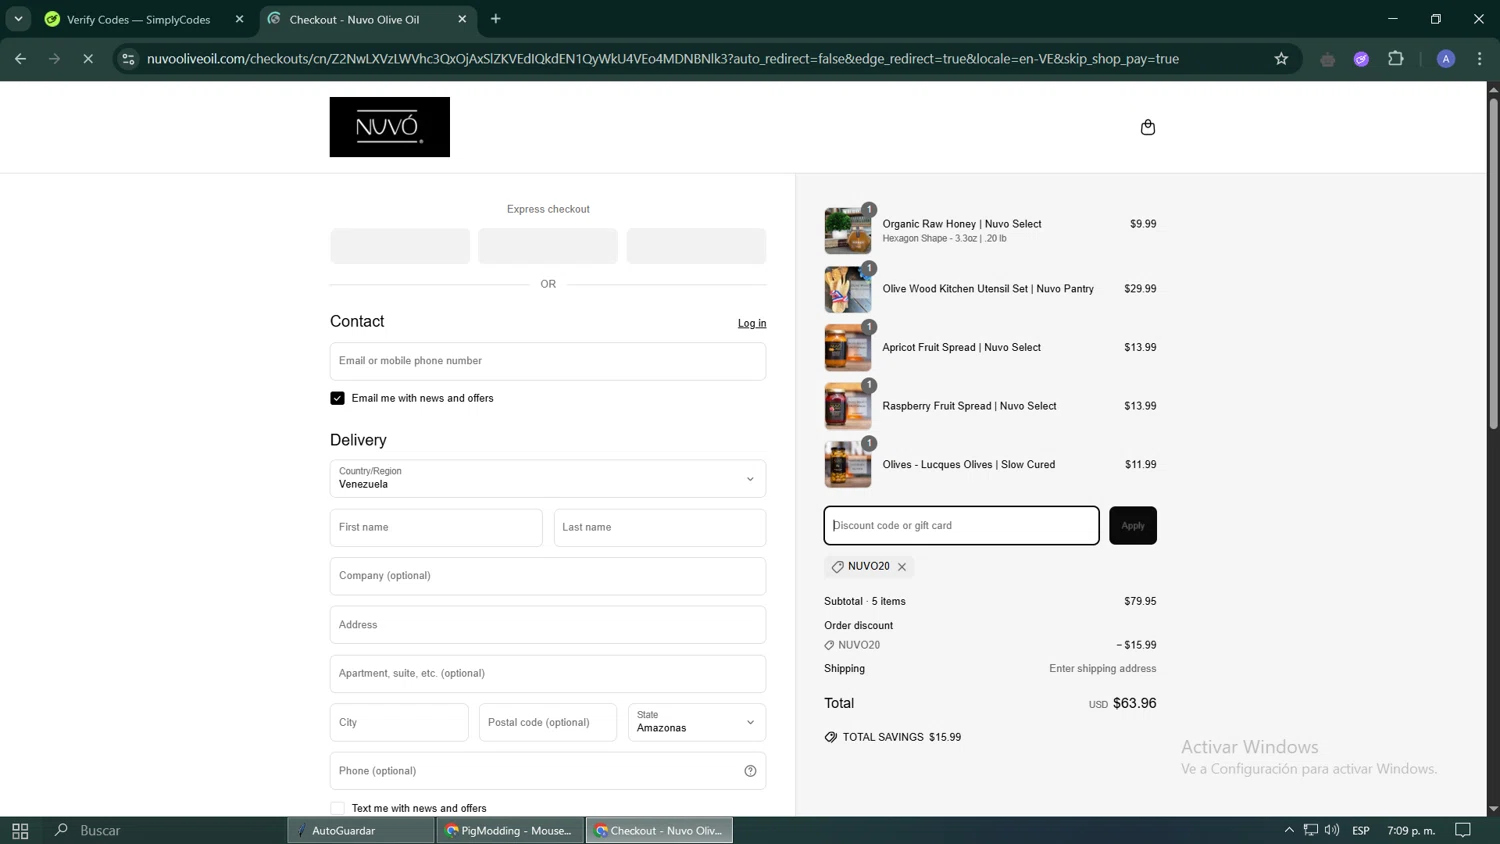Open the Windows Start menu
Screen dimensions: 1500x844
[20, 830]
